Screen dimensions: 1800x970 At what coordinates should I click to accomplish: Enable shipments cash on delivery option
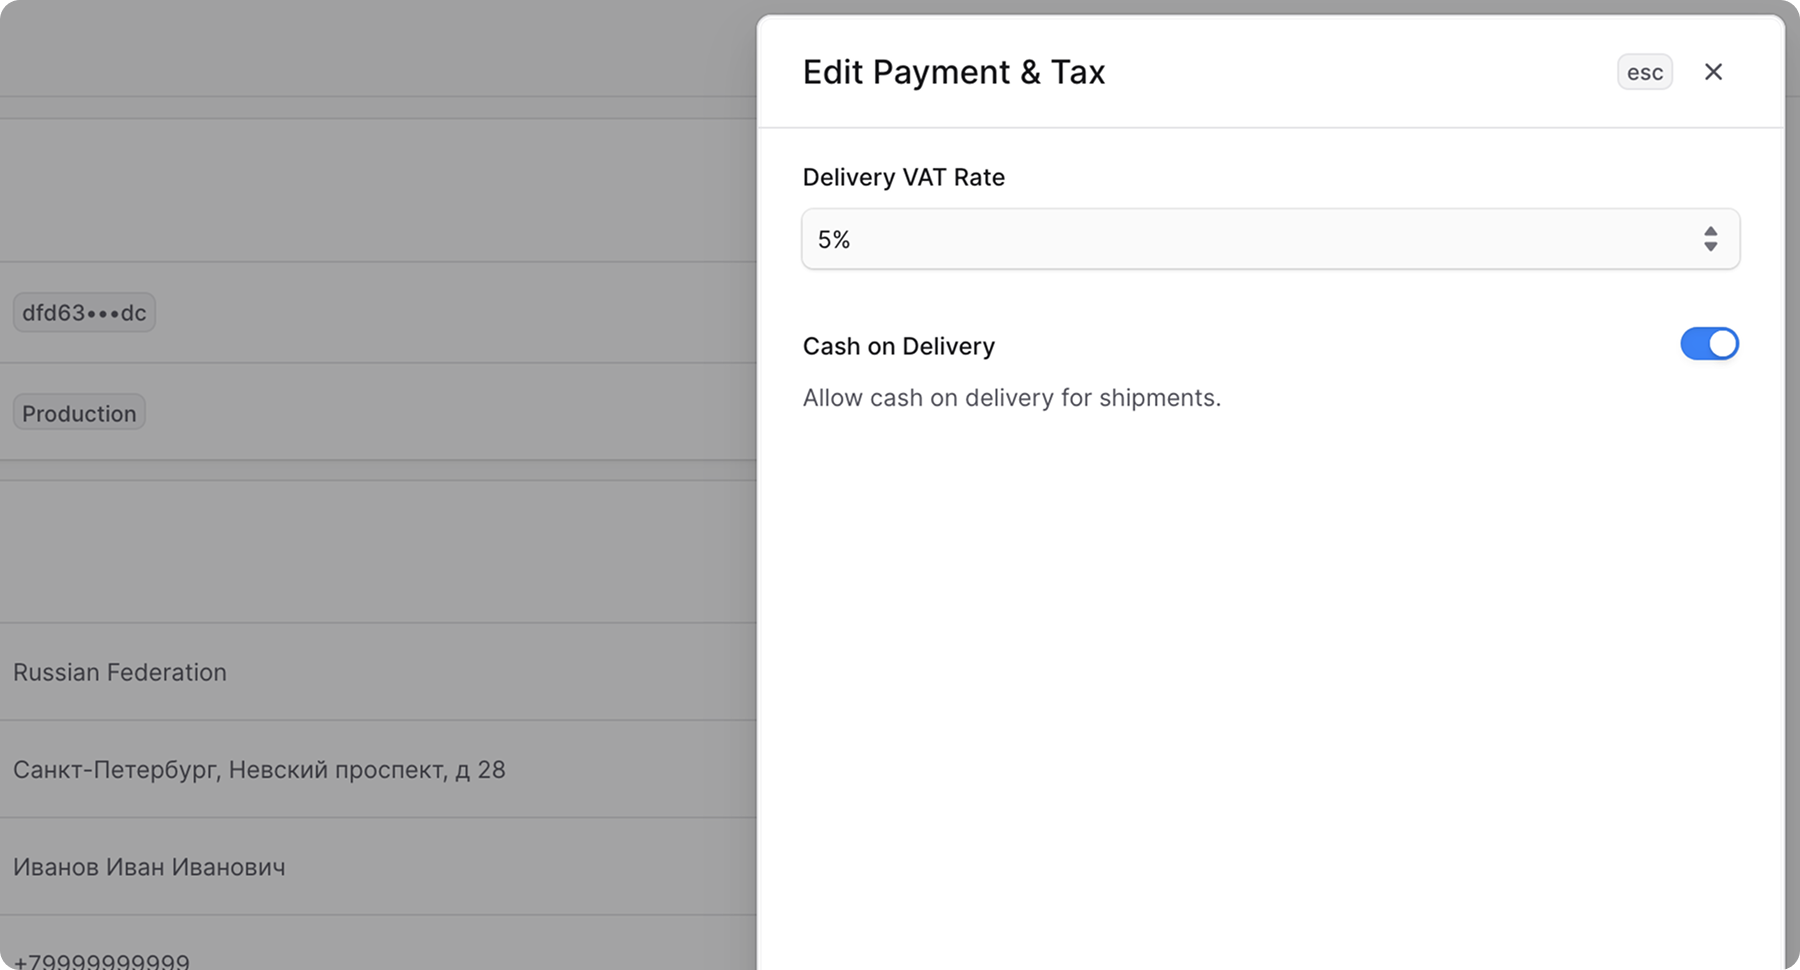point(1710,344)
